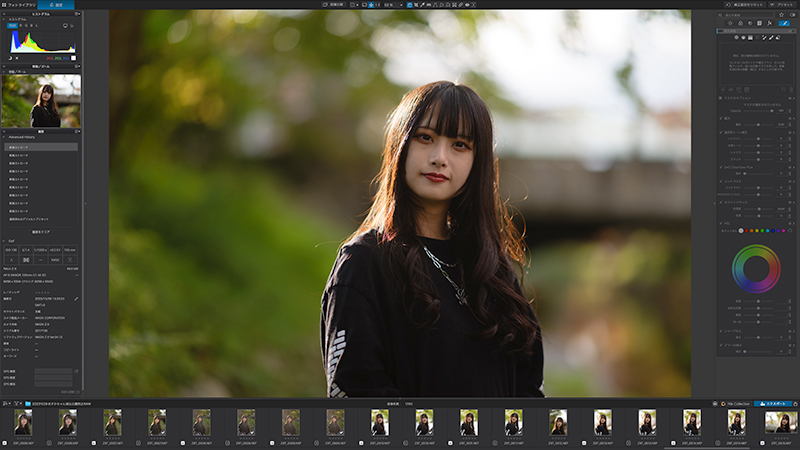Viewport: 800px width, 450px height.
Task: Switch to the PhotoLibrary tab
Action: tap(18, 5)
